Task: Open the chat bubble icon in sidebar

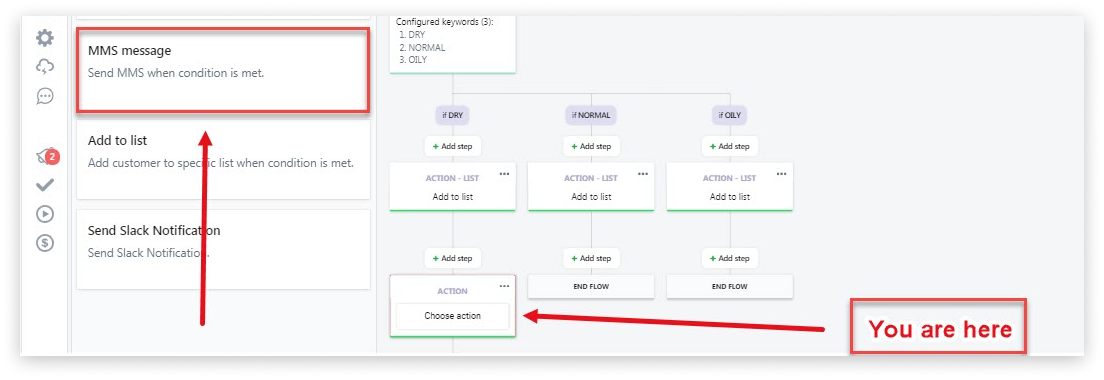Action: (45, 96)
